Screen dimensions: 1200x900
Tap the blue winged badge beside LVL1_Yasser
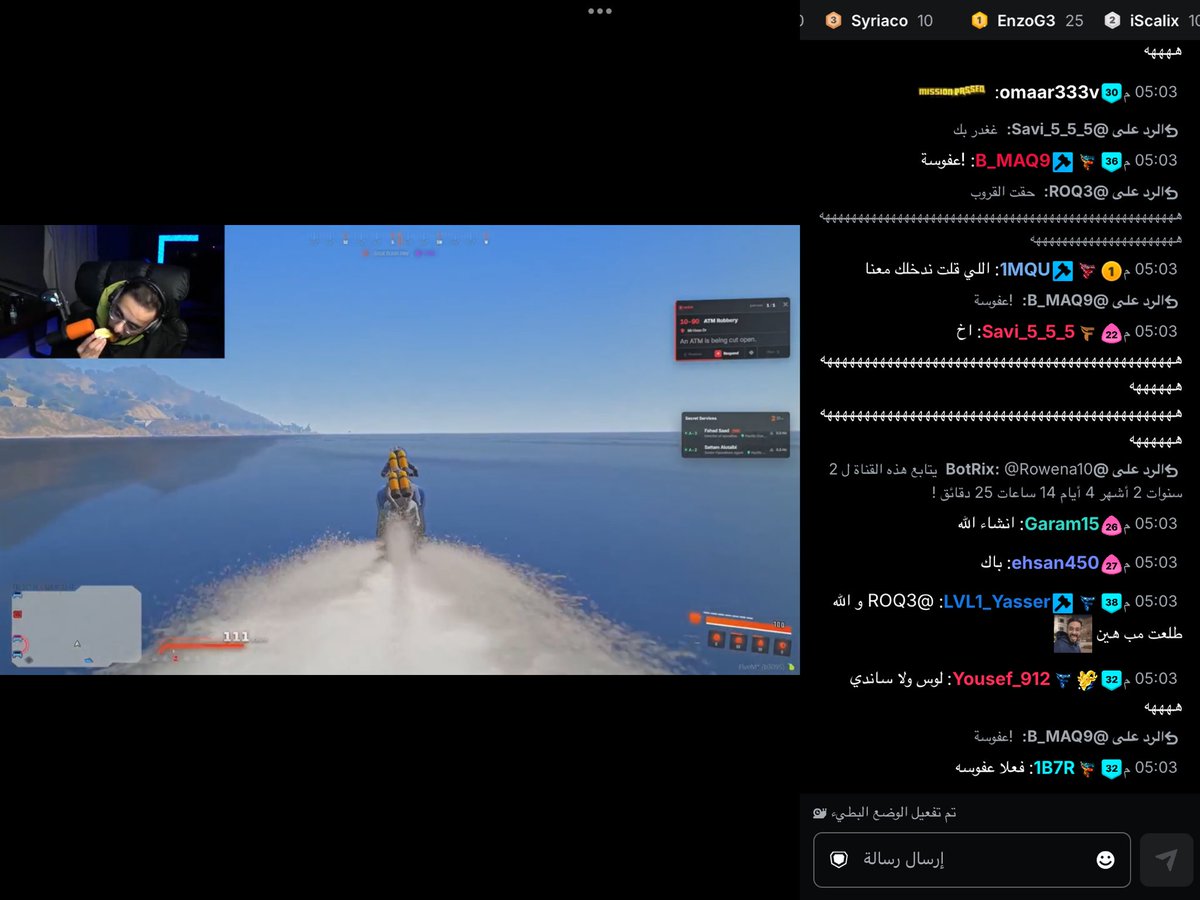click(x=1087, y=602)
